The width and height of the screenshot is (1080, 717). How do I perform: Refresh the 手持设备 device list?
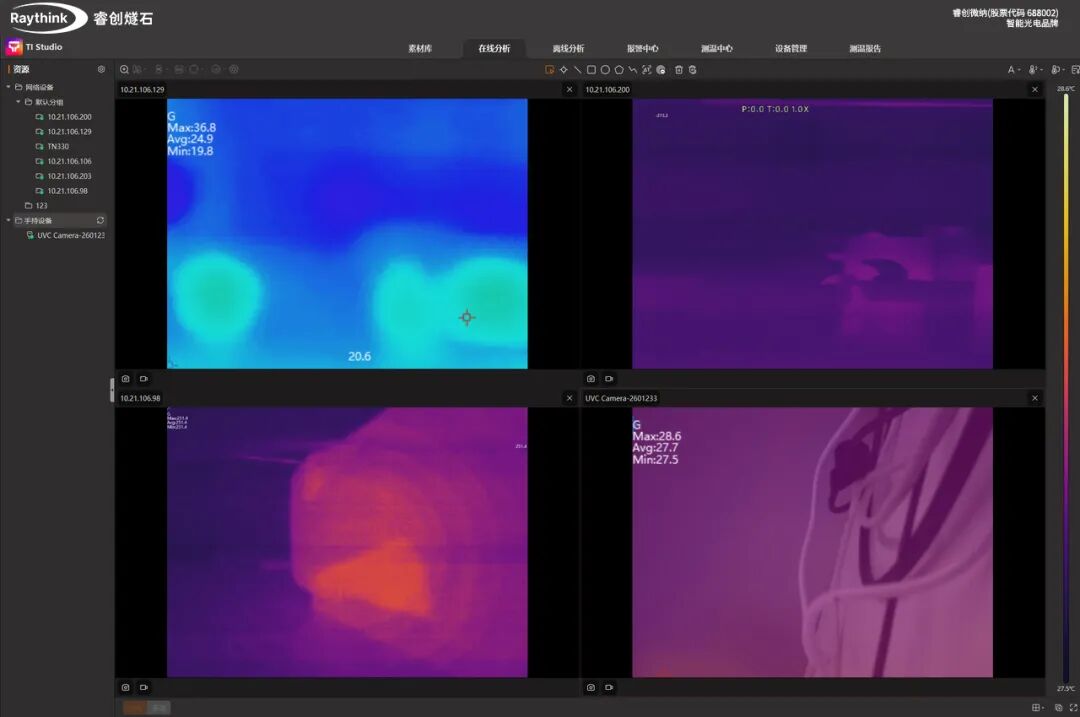click(100, 220)
